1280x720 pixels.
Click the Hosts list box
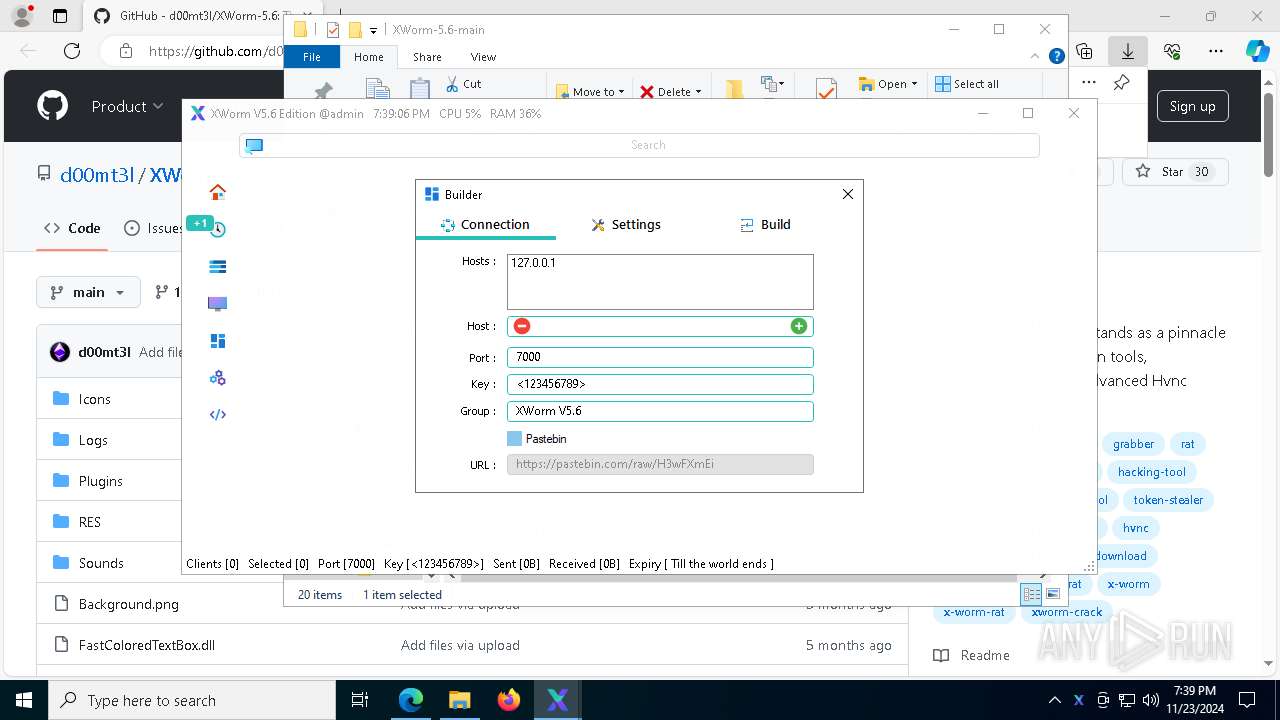click(x=660, y=282)
